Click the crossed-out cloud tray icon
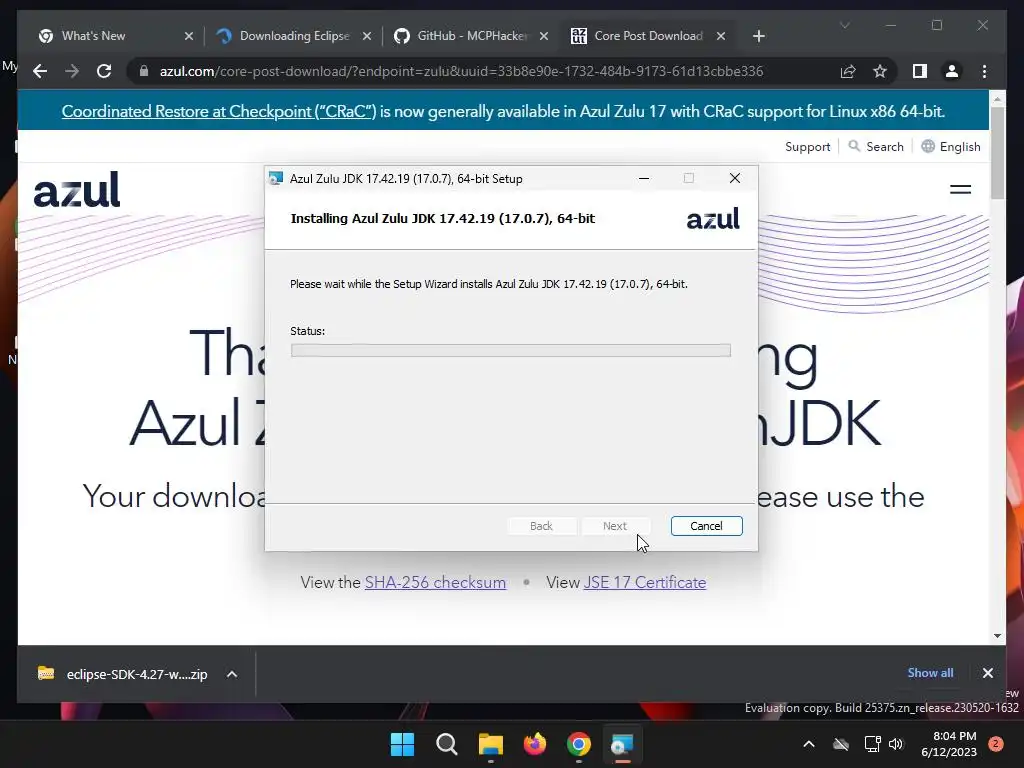This screenshot has width=1024, height=768. coord(841,744)
